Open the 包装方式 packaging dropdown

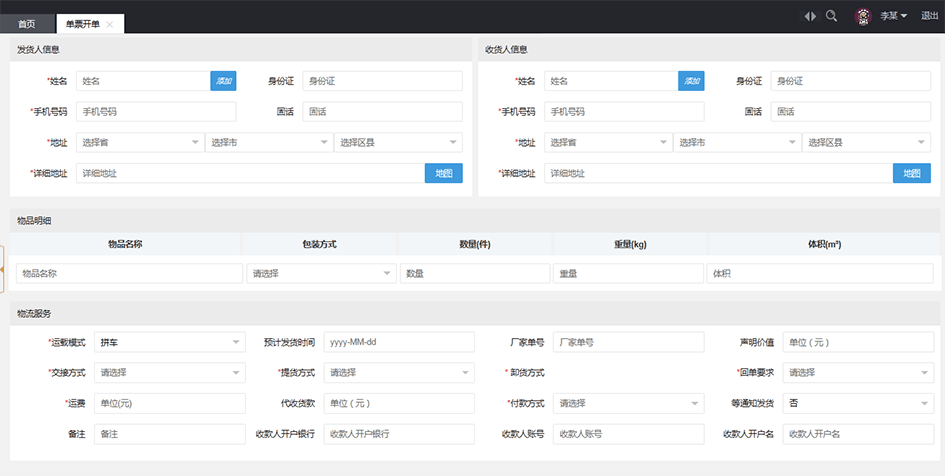(x=321, y=273)
